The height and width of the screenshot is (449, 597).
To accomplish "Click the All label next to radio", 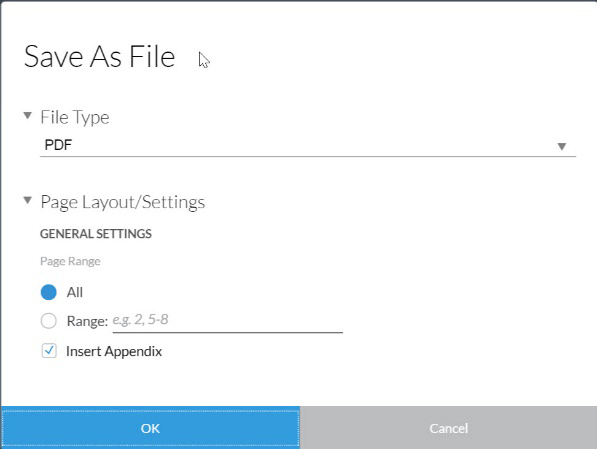I will pos(75,292).
